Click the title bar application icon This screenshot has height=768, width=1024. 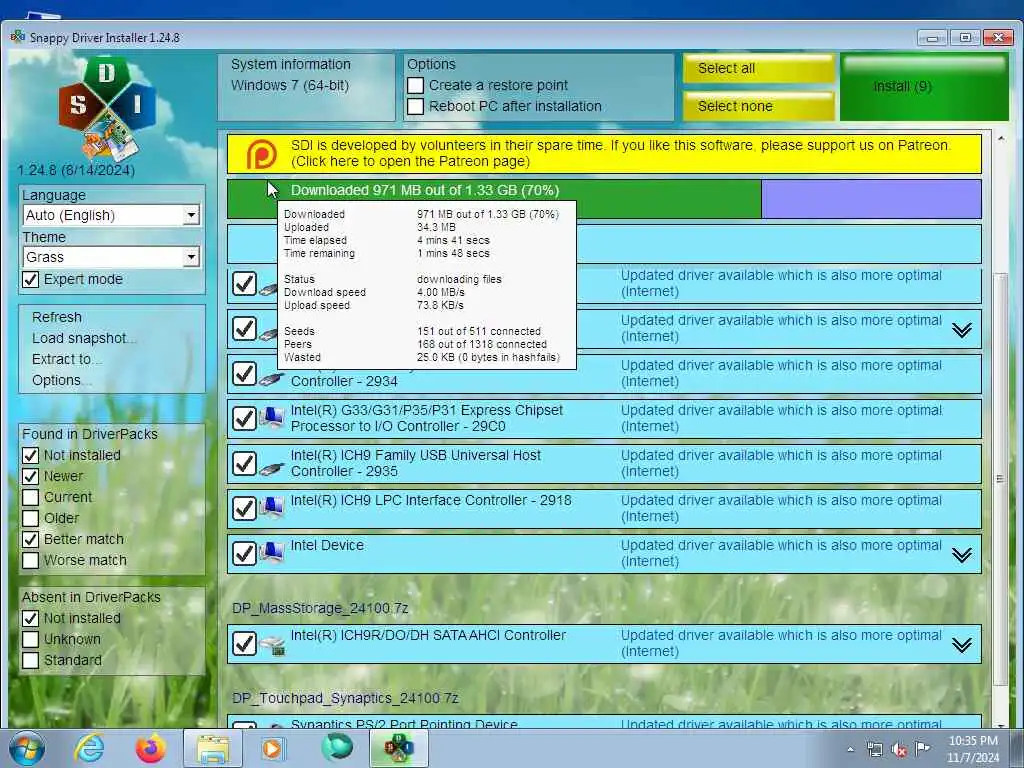click(18, 36)
